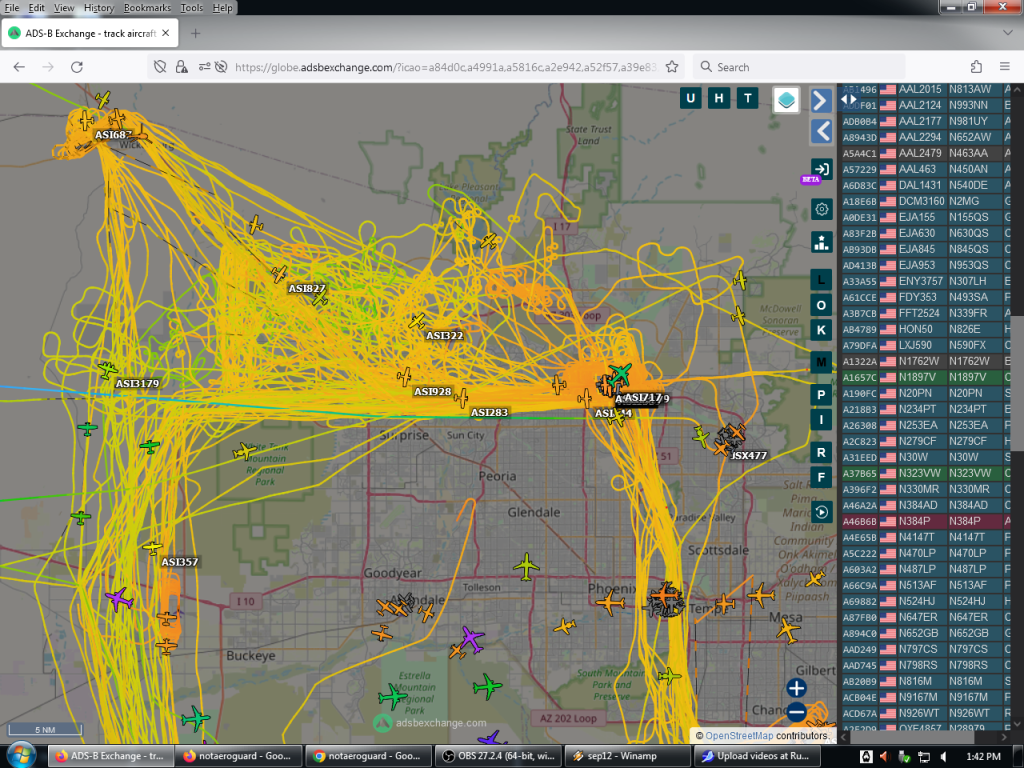Select aircraft row AAL2479 N463AA
This screenshot has height=768, width=1024.
(925, 153)
